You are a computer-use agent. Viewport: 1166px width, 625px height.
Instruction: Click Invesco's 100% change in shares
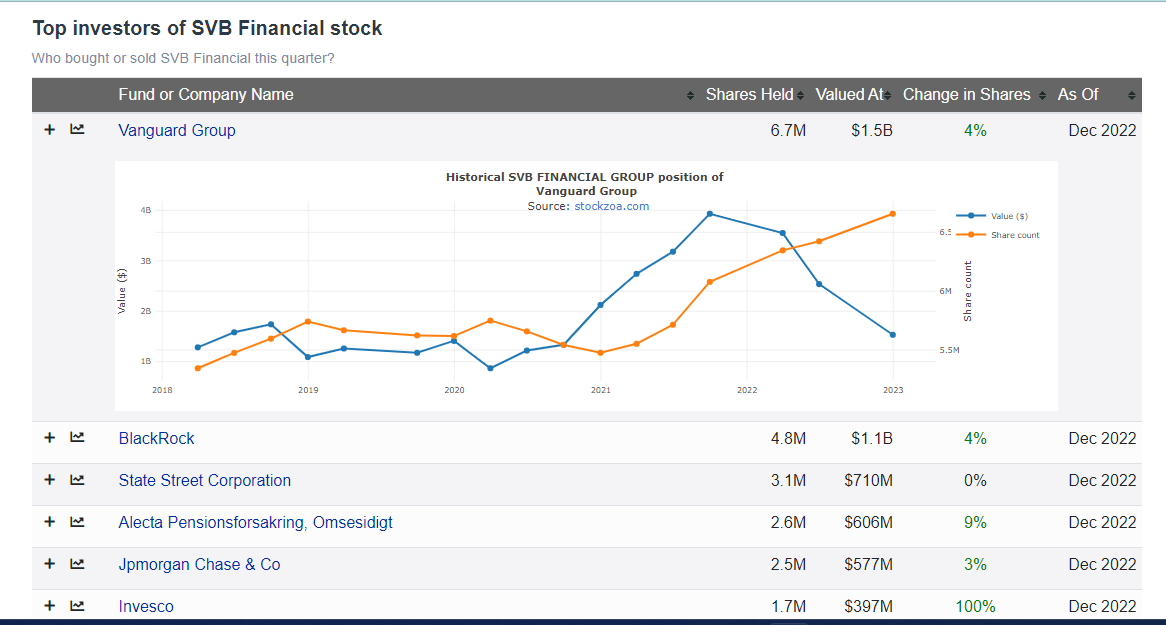(x=975, y=606)
